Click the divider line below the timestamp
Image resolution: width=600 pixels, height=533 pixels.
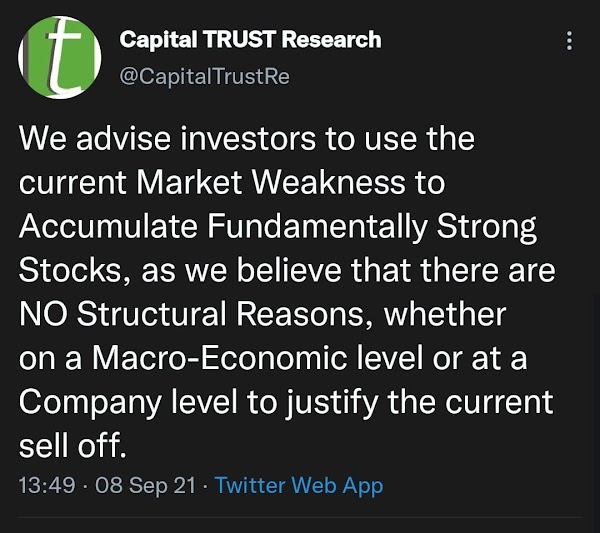pyautogui.click(x=300, y=518)
